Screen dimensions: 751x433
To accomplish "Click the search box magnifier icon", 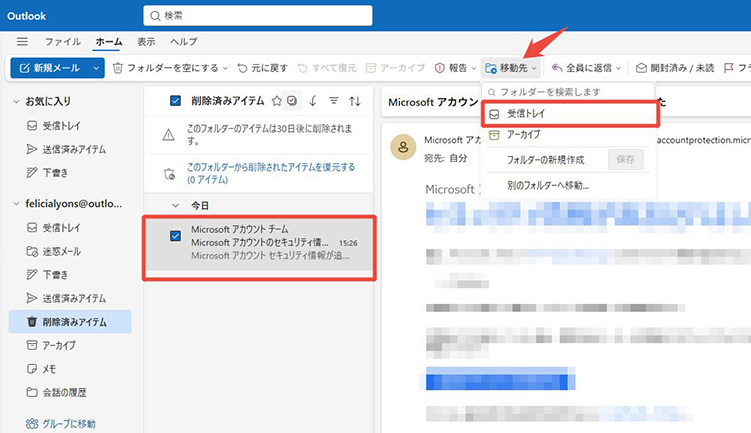I will coord(155,16).
